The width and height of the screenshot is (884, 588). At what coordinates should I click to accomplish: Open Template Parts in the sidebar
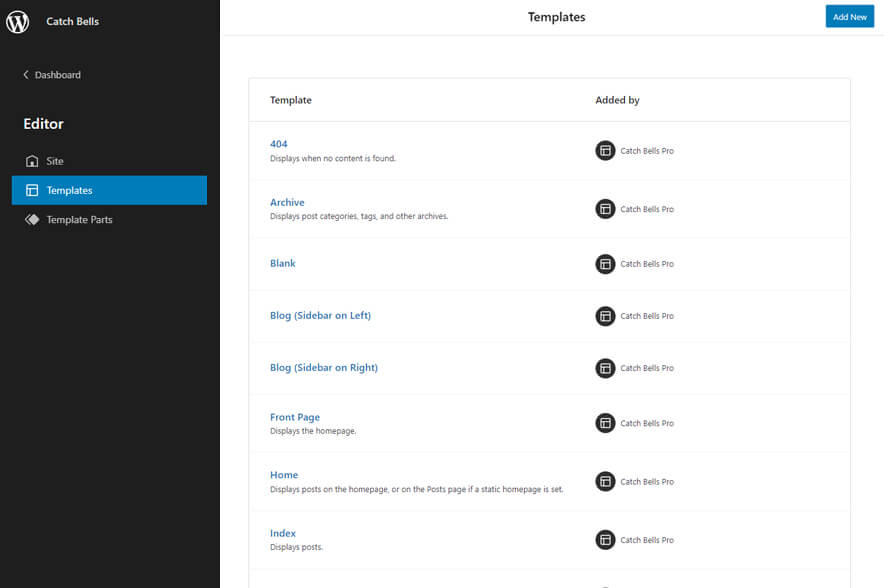point(79,219)
